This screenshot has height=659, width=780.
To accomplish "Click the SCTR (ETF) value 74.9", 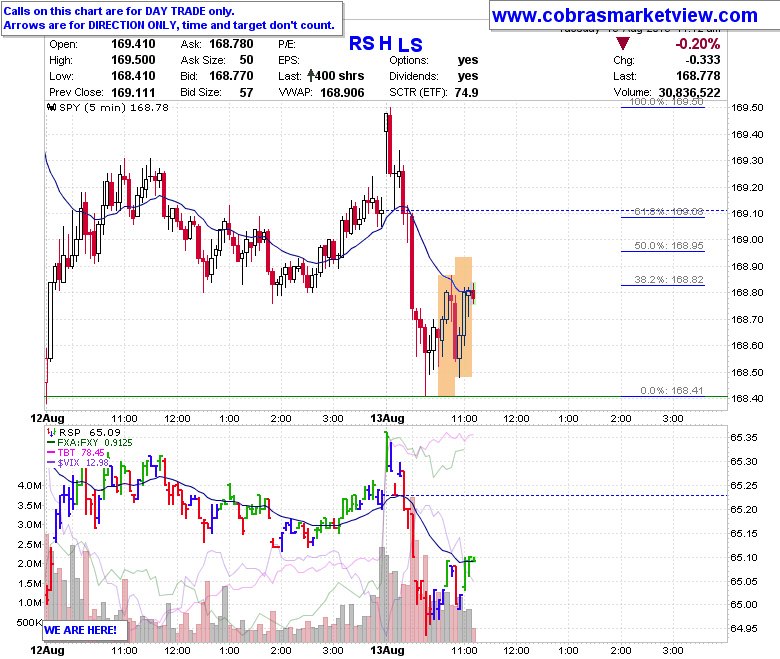I will (466, 93).
